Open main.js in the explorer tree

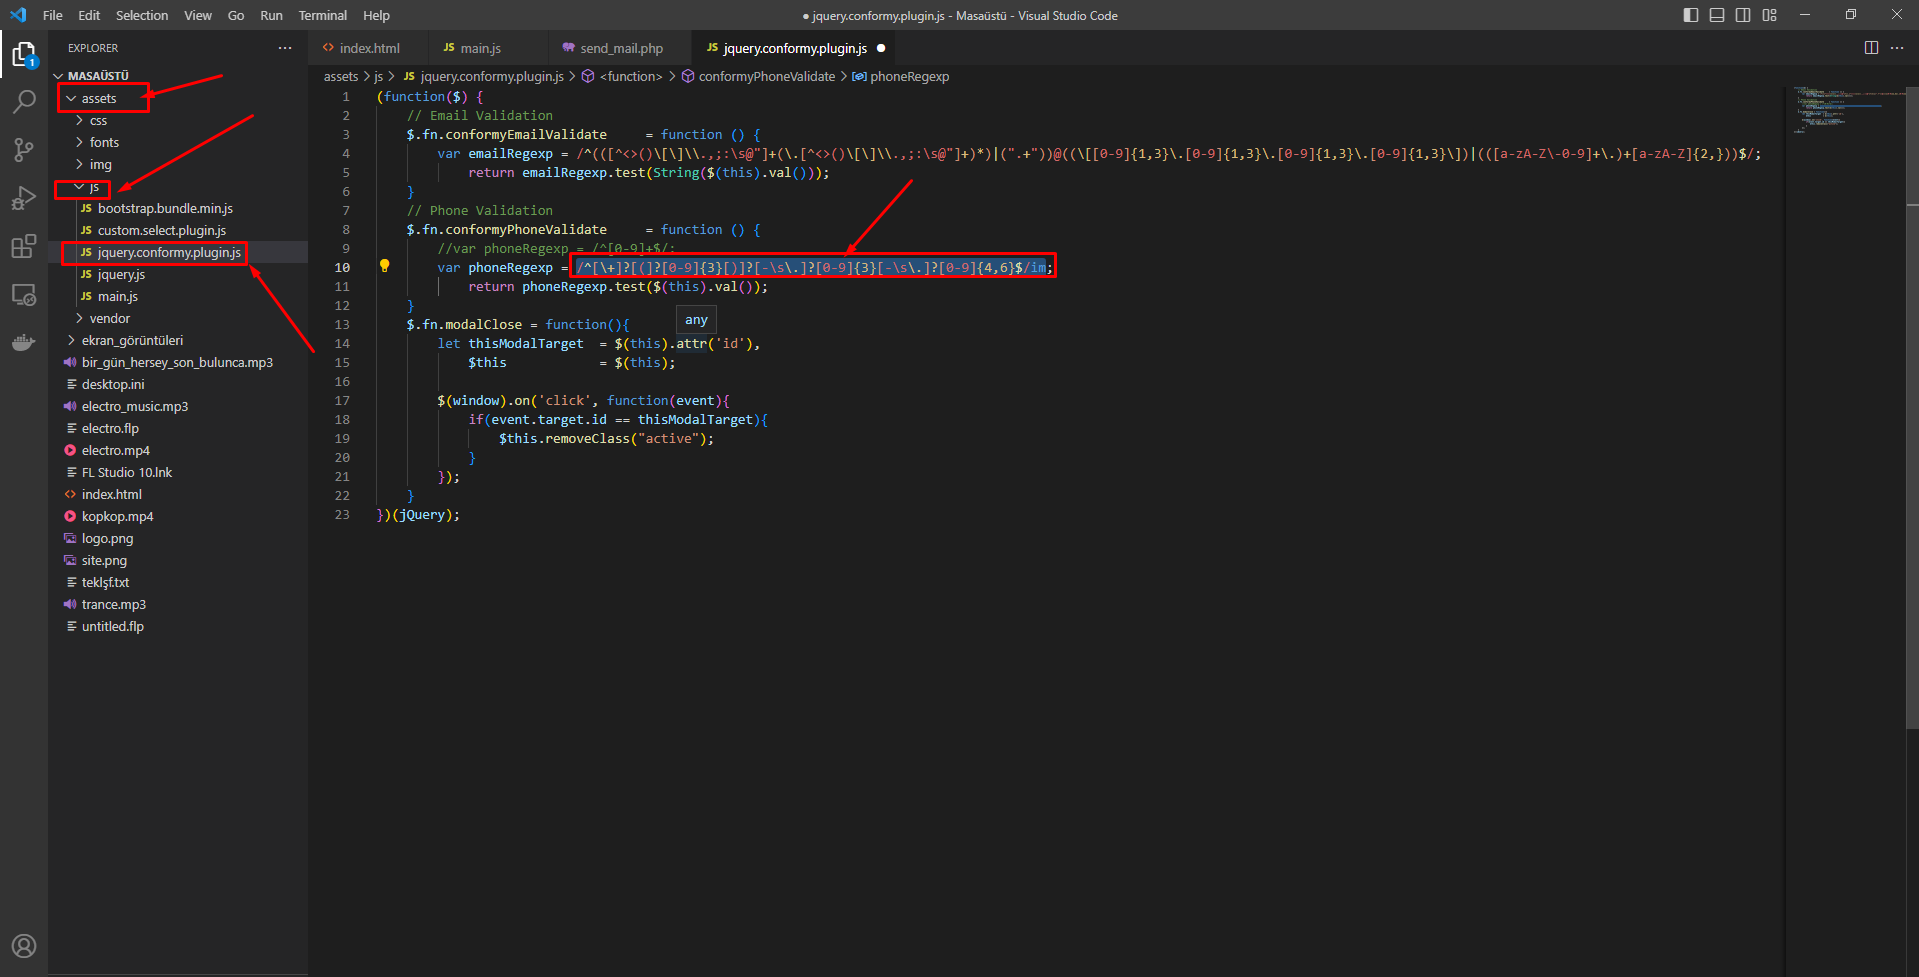(x=118, y=296)
